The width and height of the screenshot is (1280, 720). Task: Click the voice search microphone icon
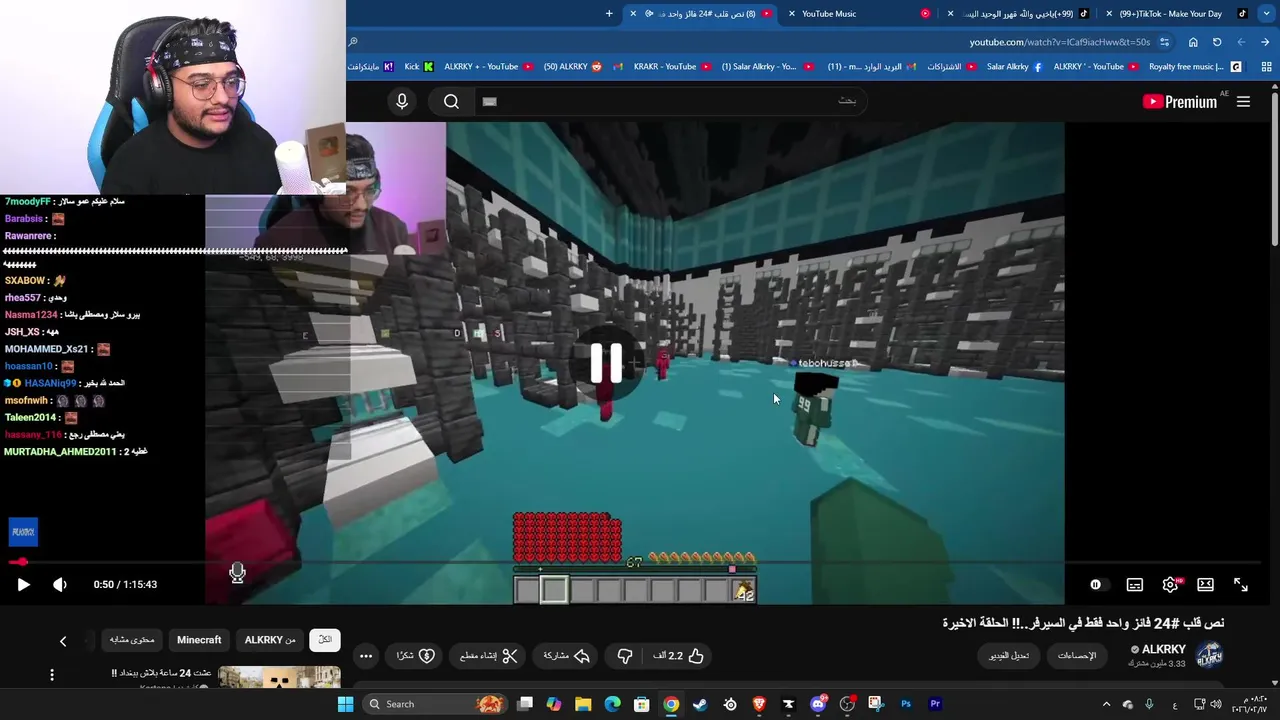click(x=402, y=101)
